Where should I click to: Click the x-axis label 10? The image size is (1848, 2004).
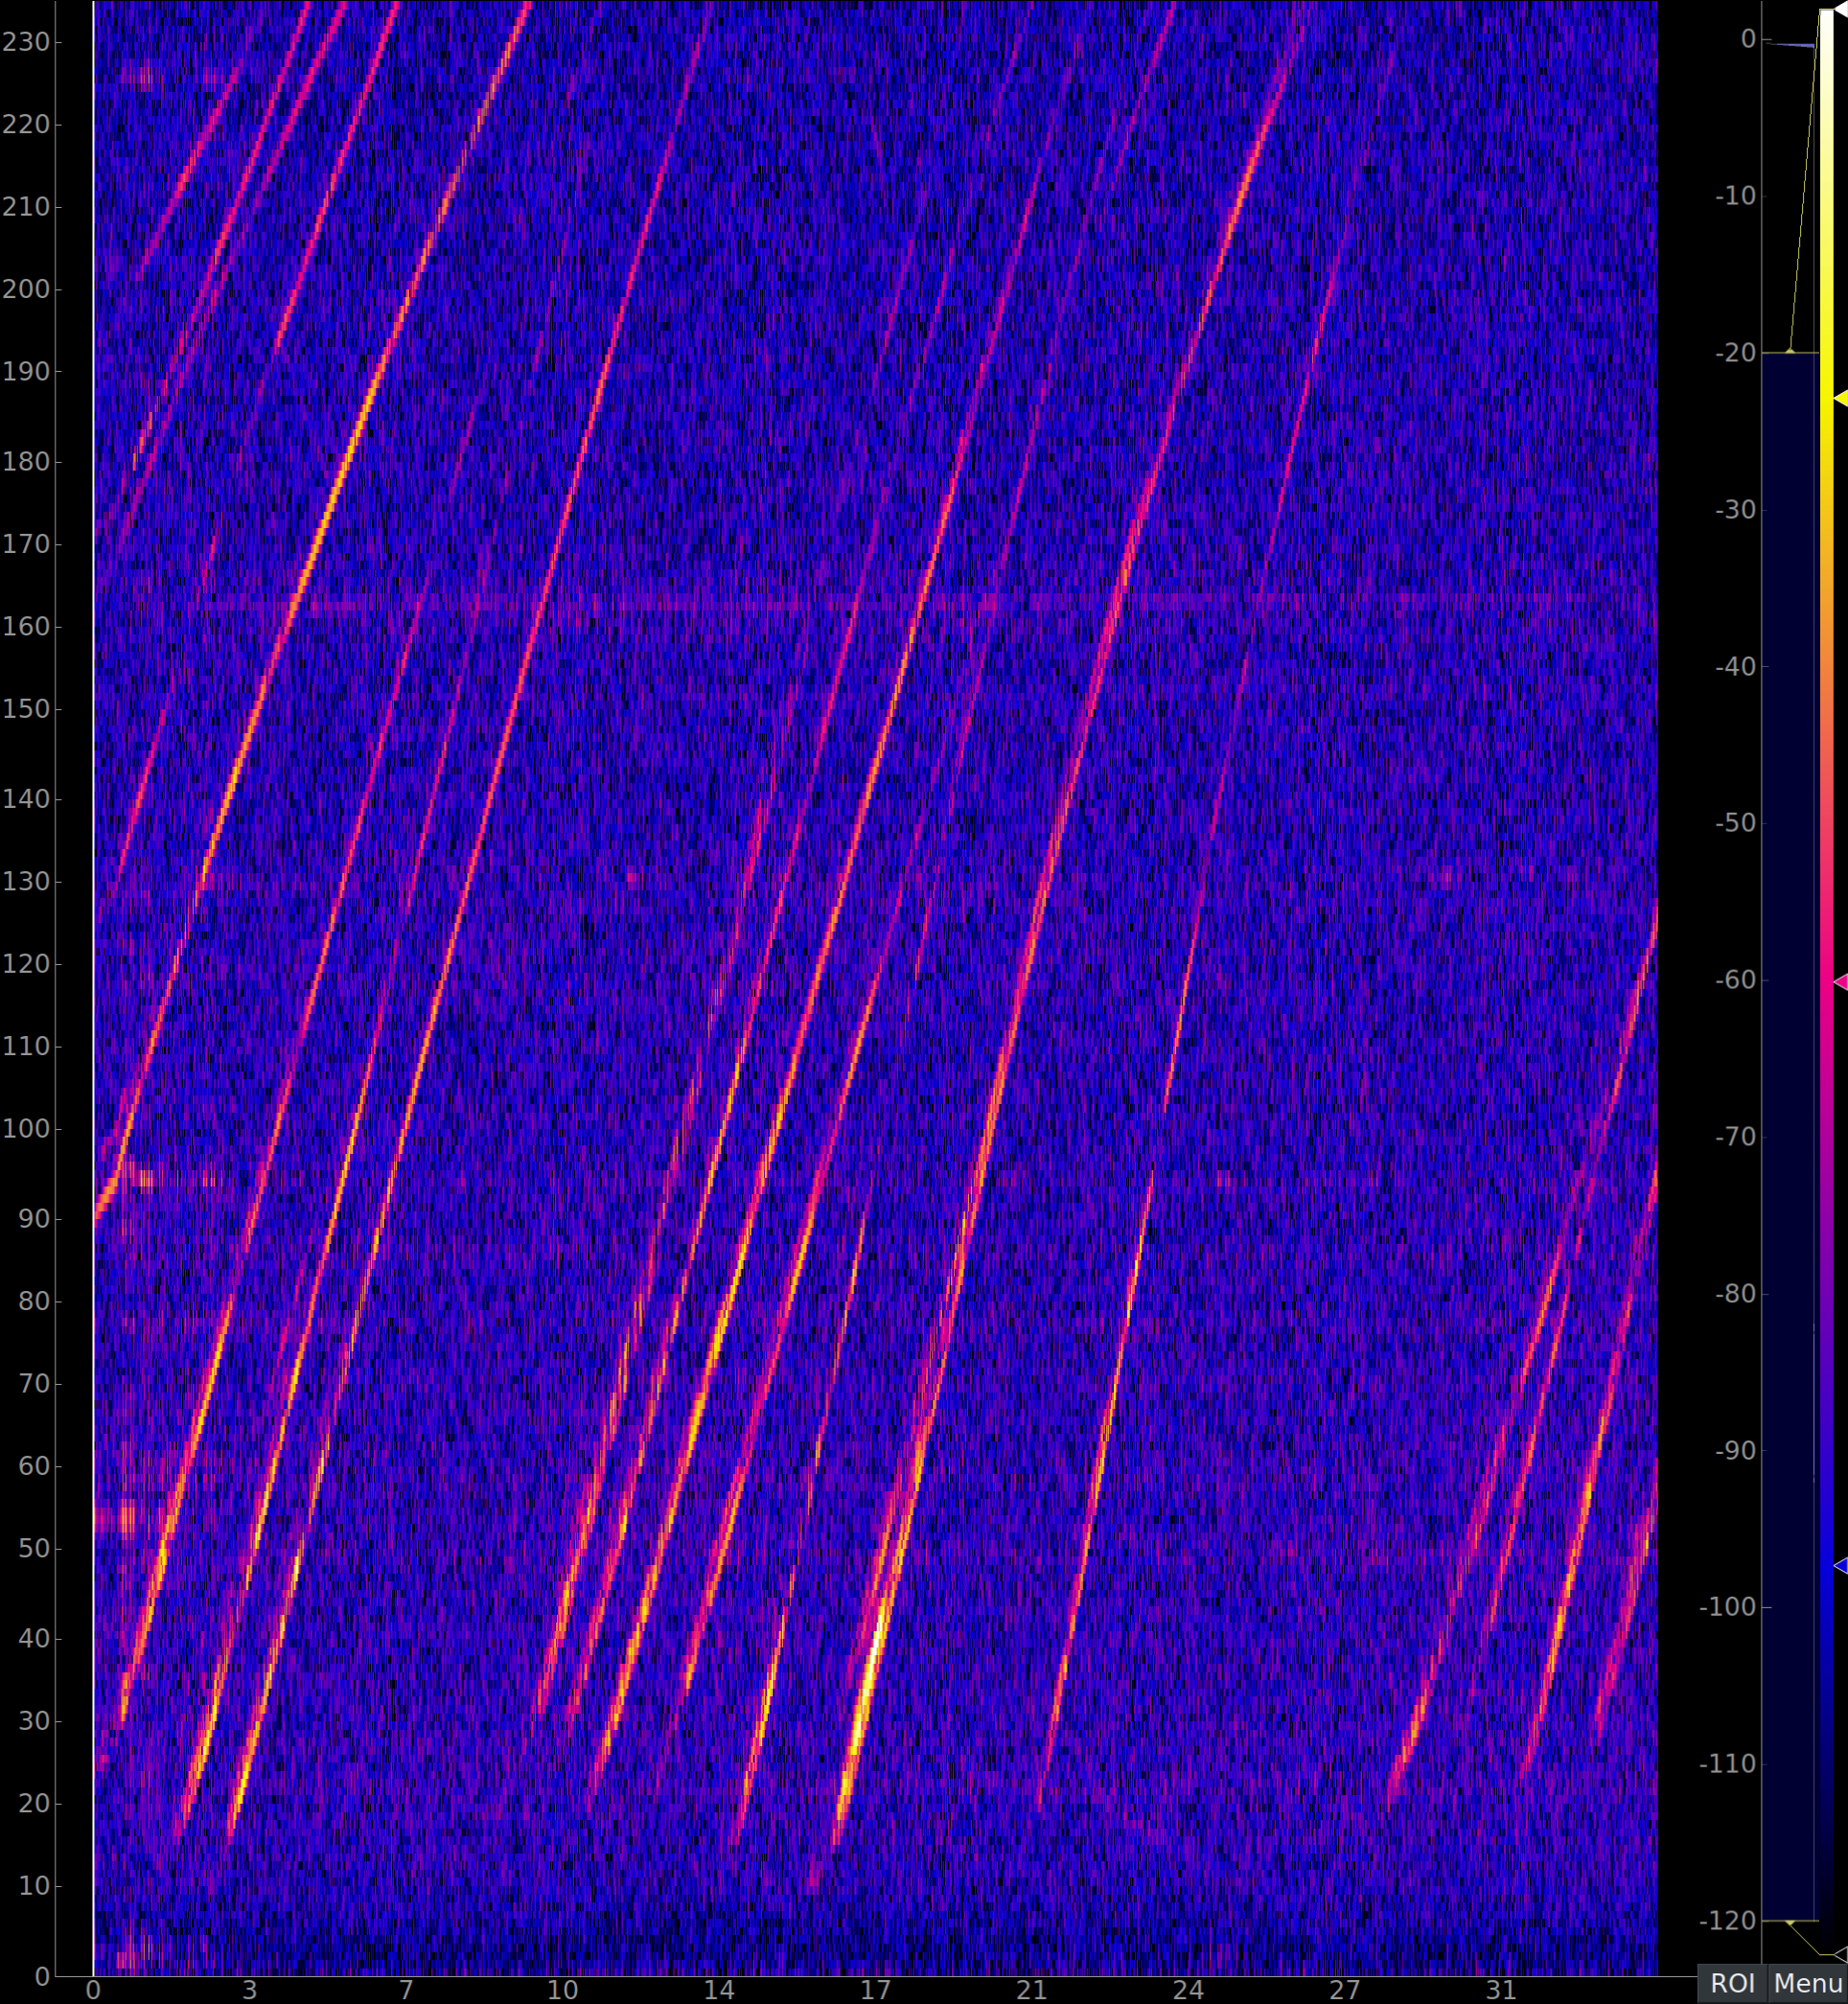click(x=562, y=1990)
